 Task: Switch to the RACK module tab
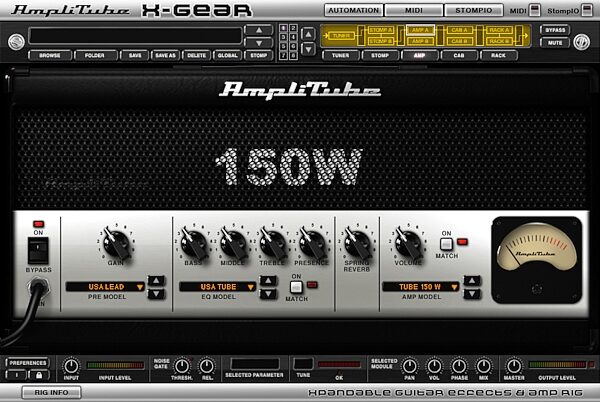499,55
